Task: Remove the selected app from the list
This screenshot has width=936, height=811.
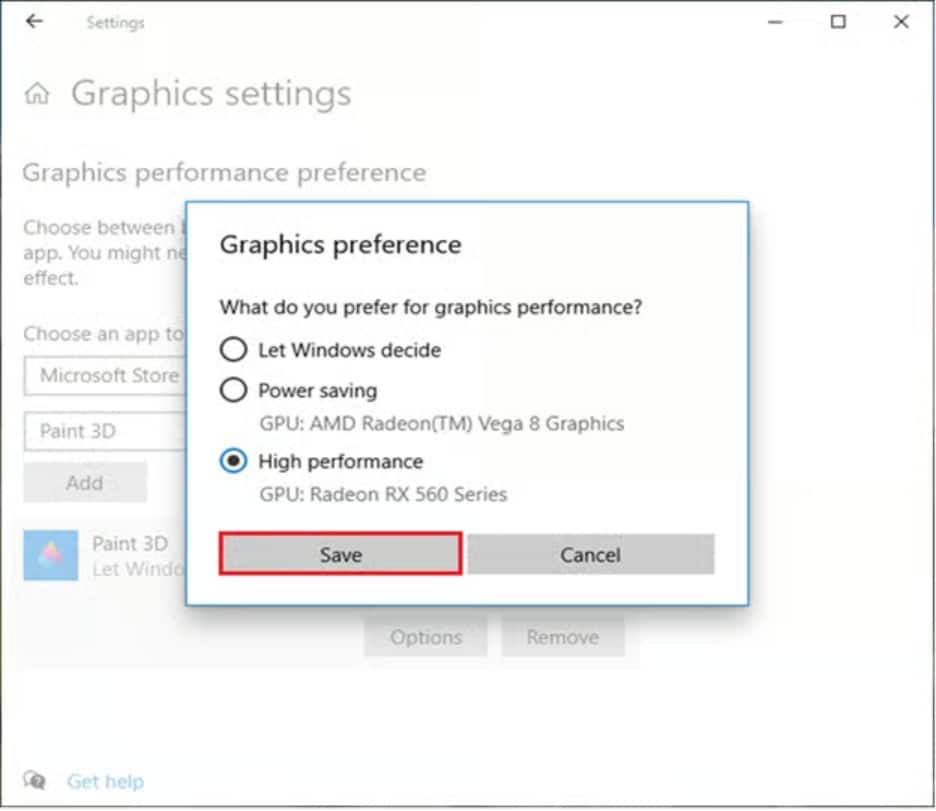Action: pyautogui.click(x=563, y=637)
